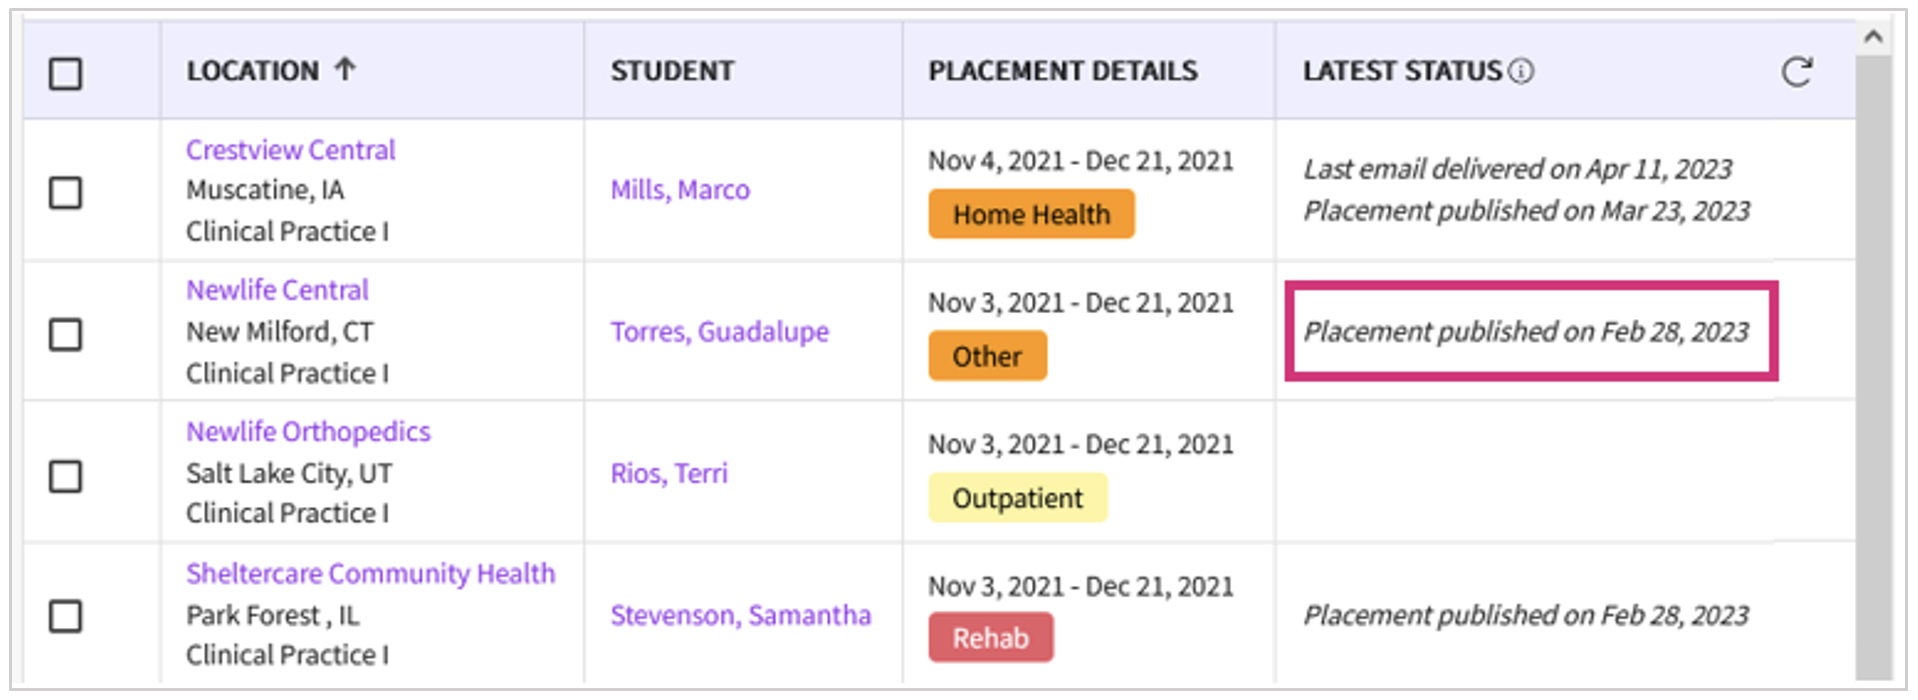Click the Location sort arrow icon

[345, 69]
